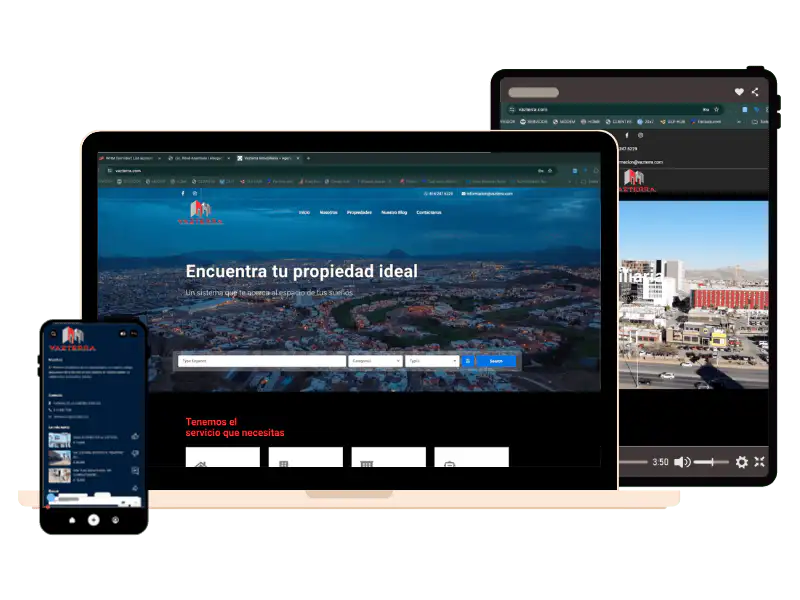Screen dimensions: 800x600
Task: Click the Vazterra logo on the laptop website
Action: [200, 212]
